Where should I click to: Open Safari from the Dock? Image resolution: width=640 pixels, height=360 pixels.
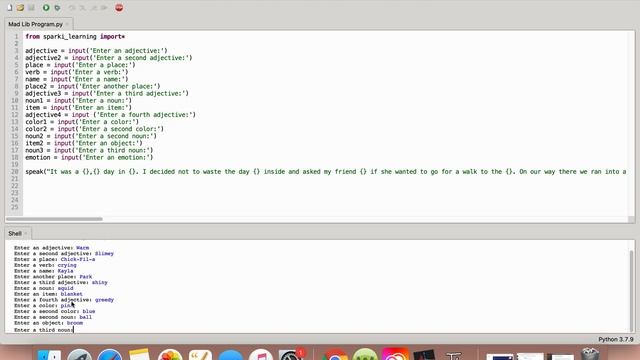(x=109, y=355)
